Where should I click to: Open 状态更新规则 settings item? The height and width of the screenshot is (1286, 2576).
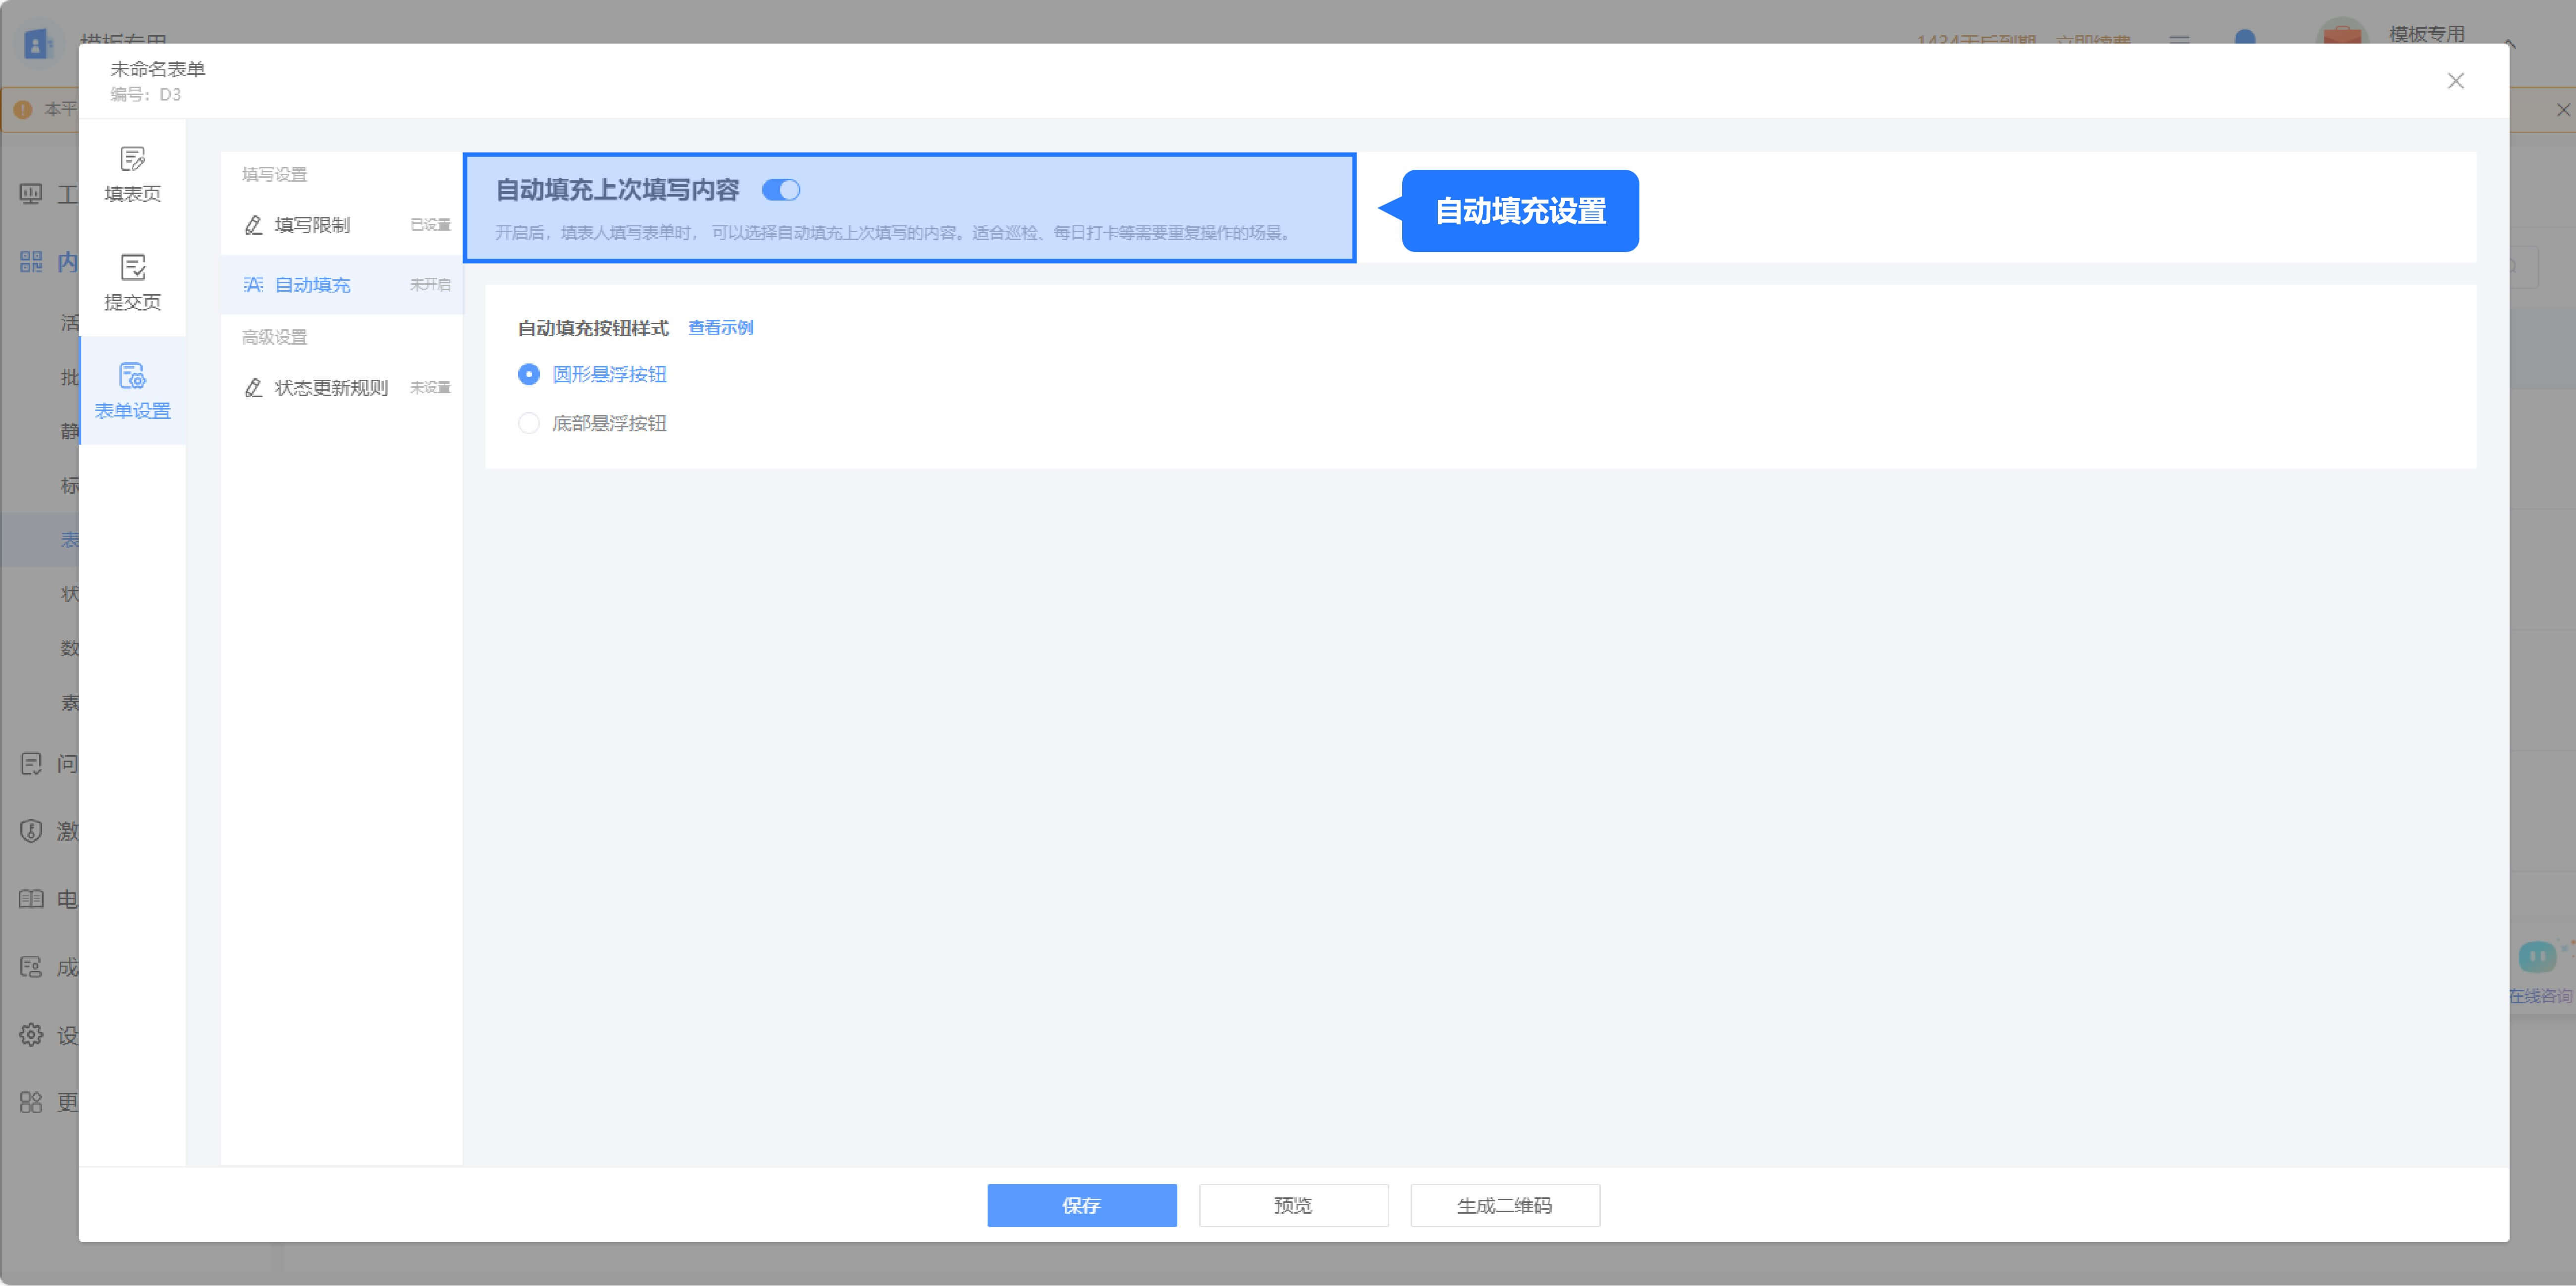(331, 388)
